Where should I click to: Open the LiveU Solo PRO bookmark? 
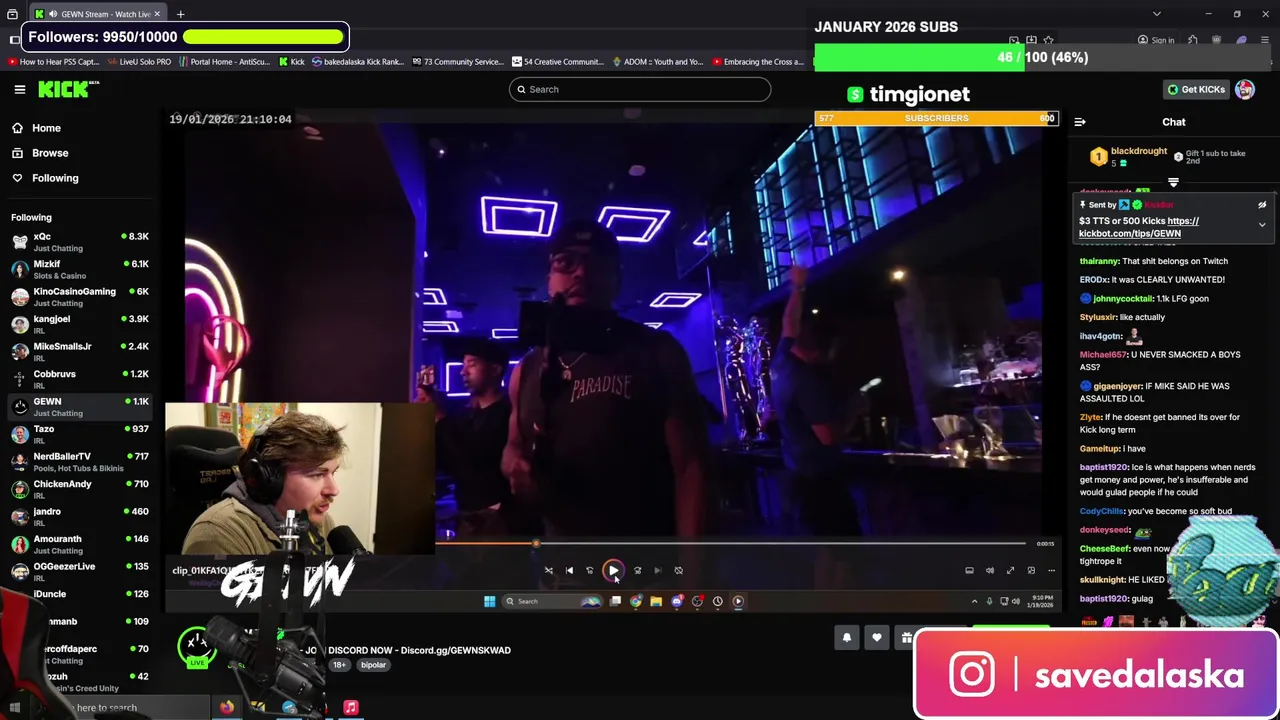pos(138,62)
